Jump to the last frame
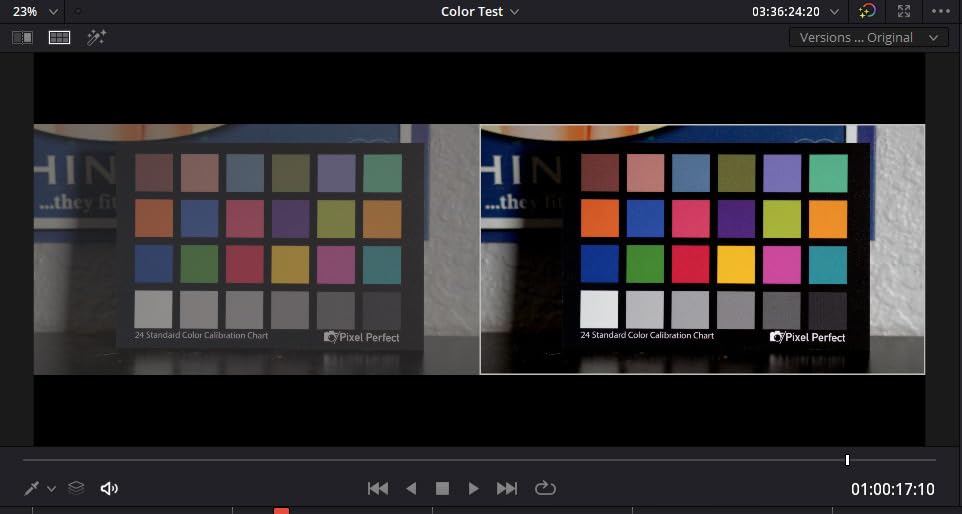Image resolution: width=962 pixels, height=514 pixels. [507, 488]
